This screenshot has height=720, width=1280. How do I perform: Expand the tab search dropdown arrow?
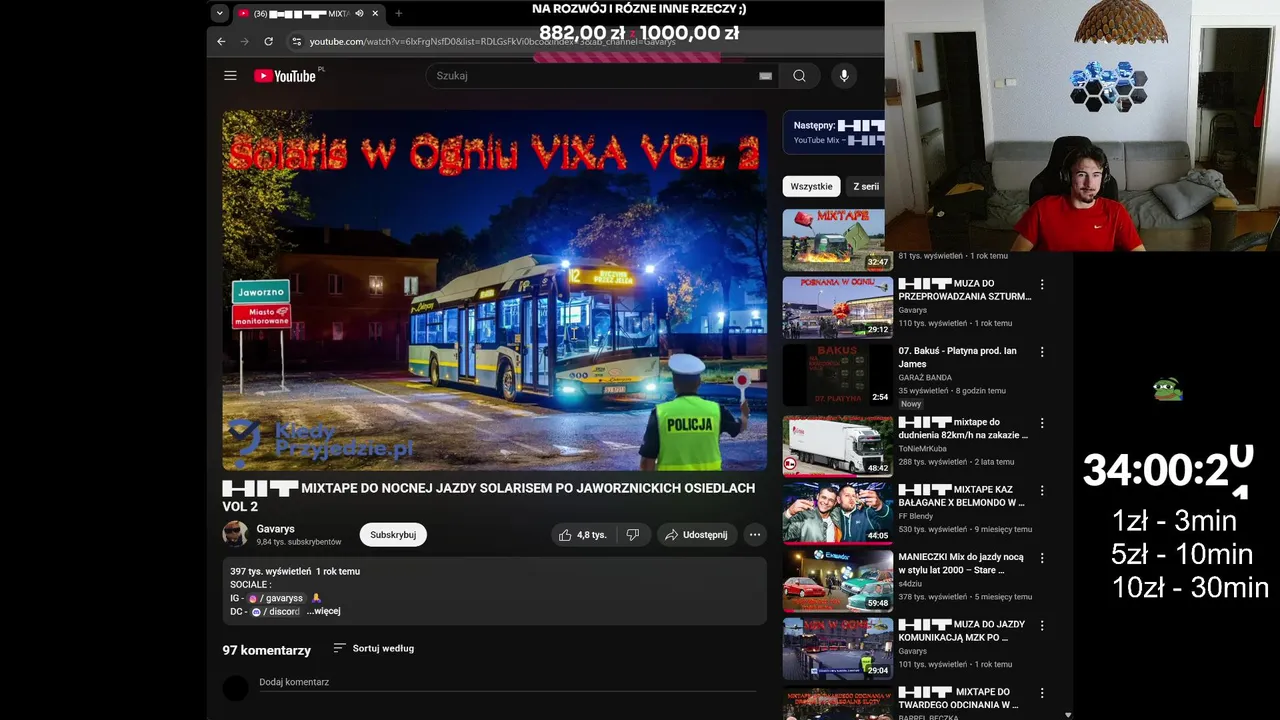pos(219,13)
